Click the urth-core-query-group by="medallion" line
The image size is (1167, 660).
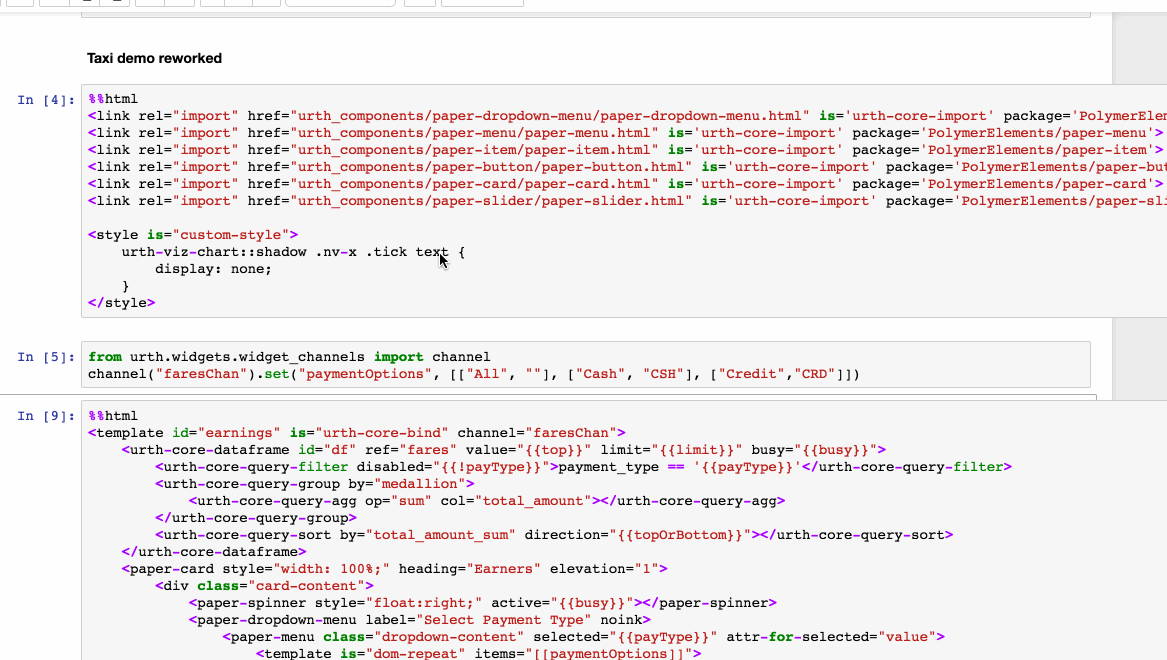[315, 484]
